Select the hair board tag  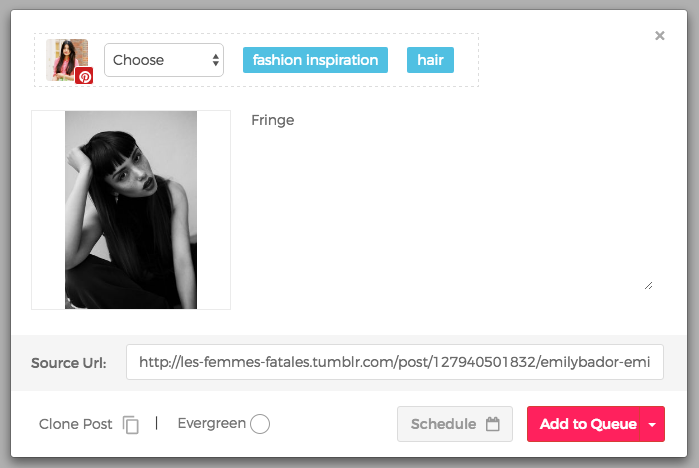tap(430, 60)
